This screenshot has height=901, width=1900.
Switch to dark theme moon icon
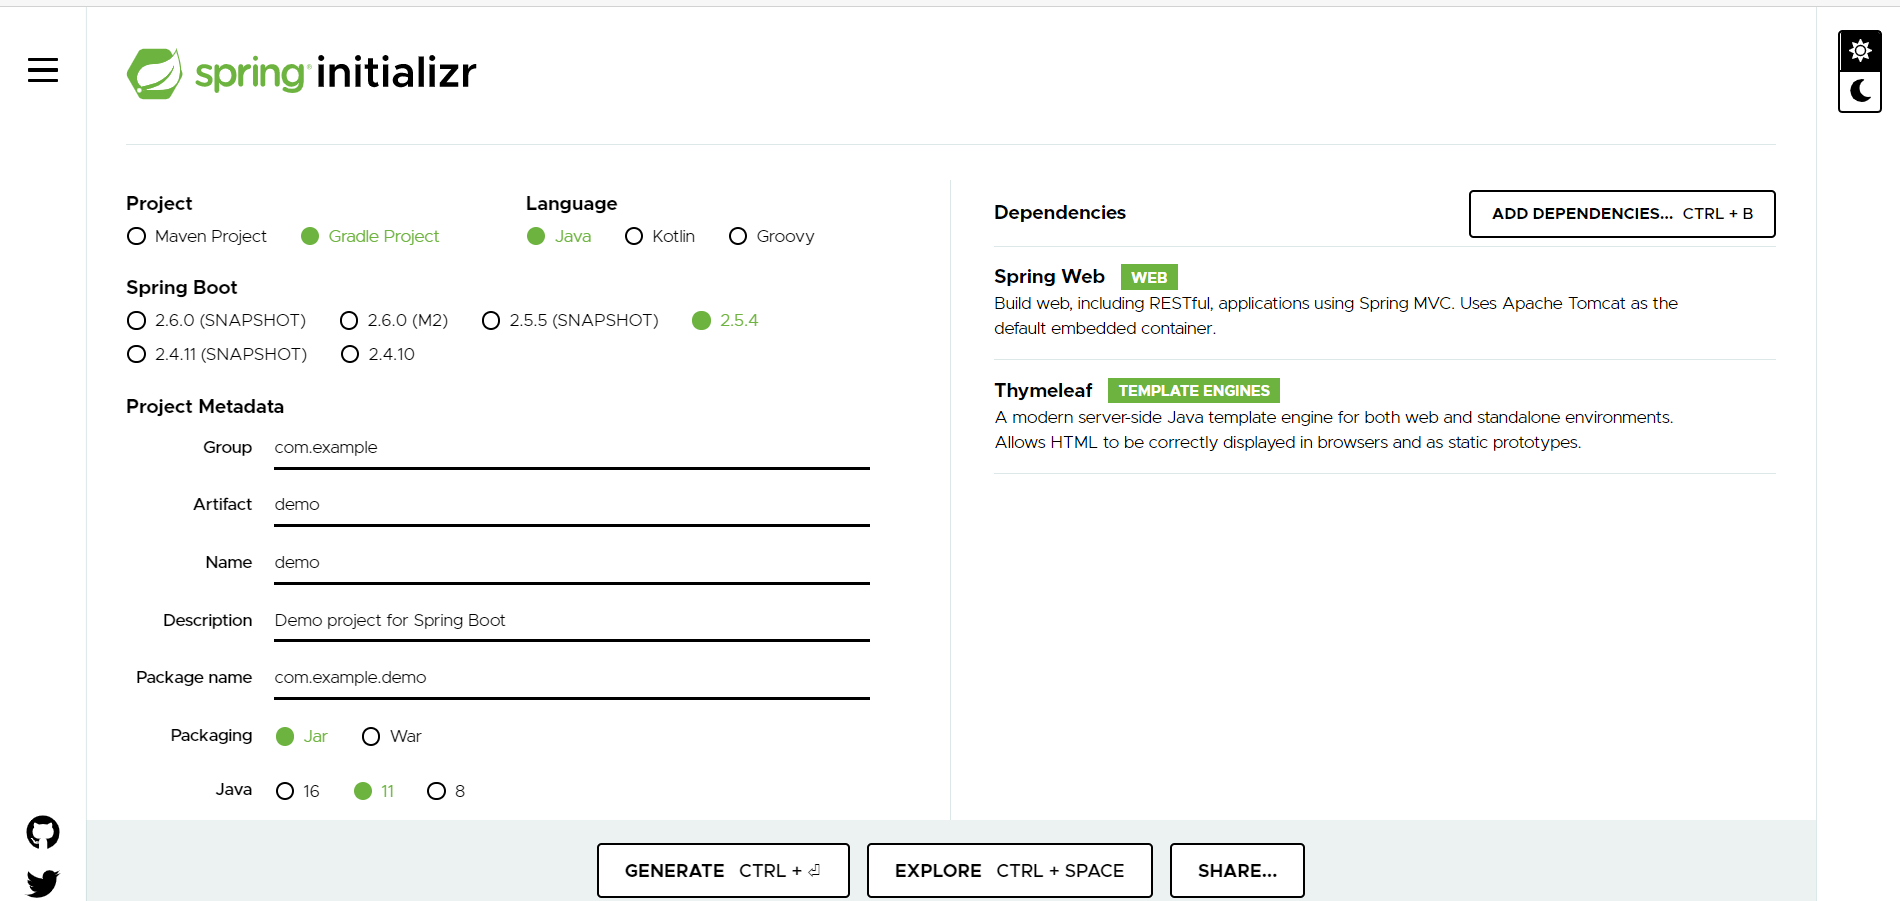(x=1860, y=91)
